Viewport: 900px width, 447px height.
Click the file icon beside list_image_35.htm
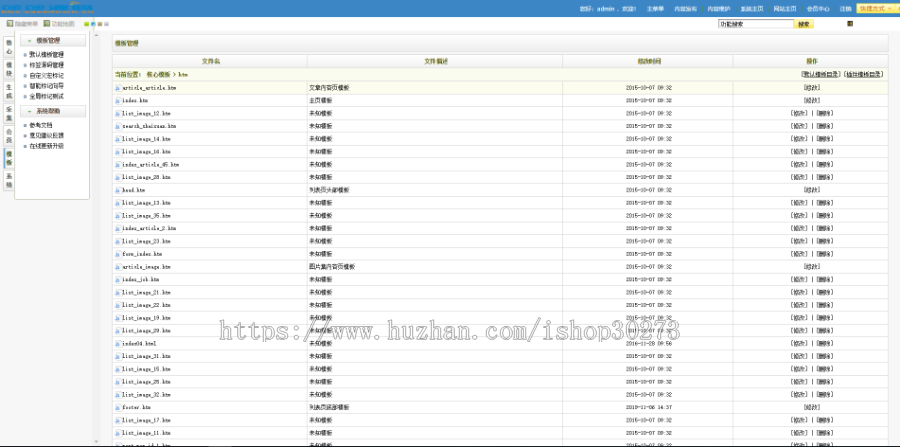(x=118, y=216)
